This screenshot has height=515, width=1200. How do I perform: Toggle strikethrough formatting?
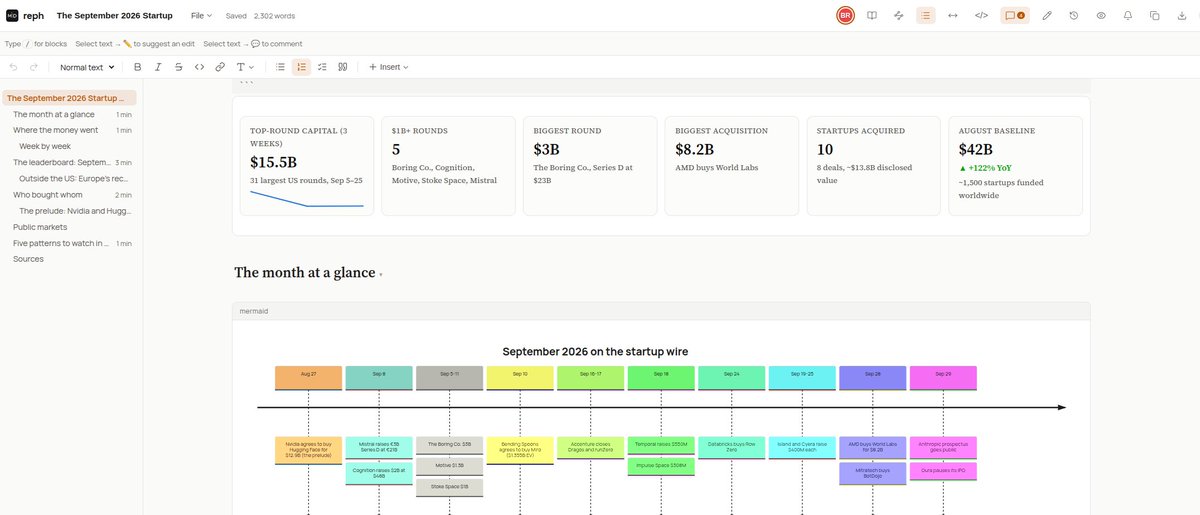pos(178,67)
